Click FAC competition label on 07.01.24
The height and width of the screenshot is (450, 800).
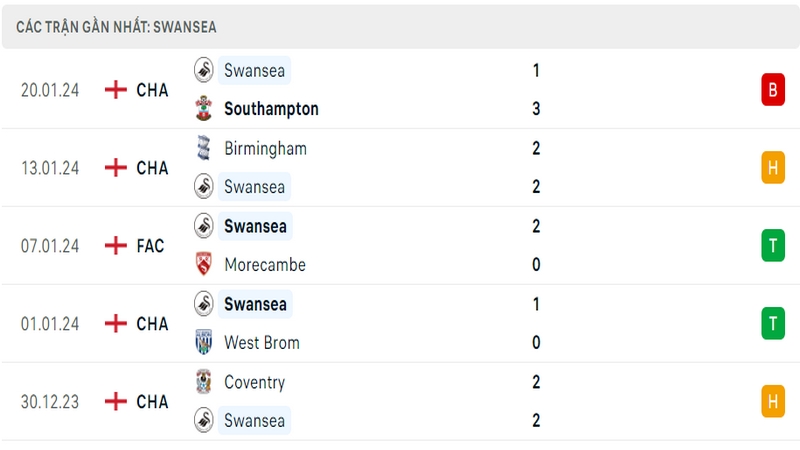click(x=150, y=246)
